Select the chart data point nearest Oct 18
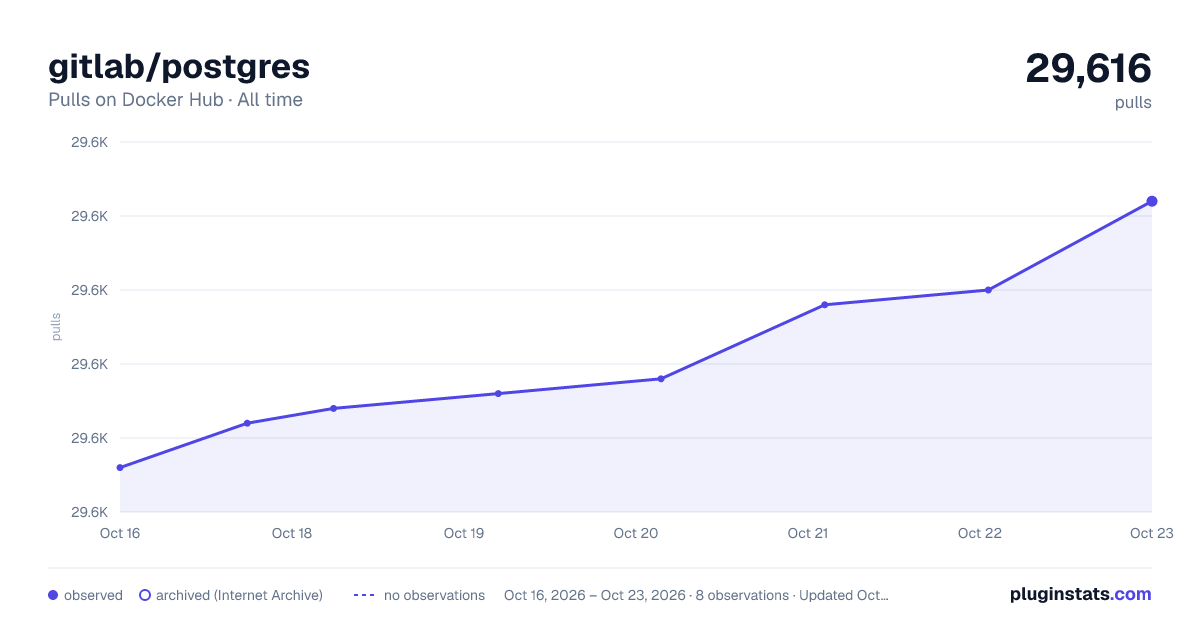 [x=333, y=408]
